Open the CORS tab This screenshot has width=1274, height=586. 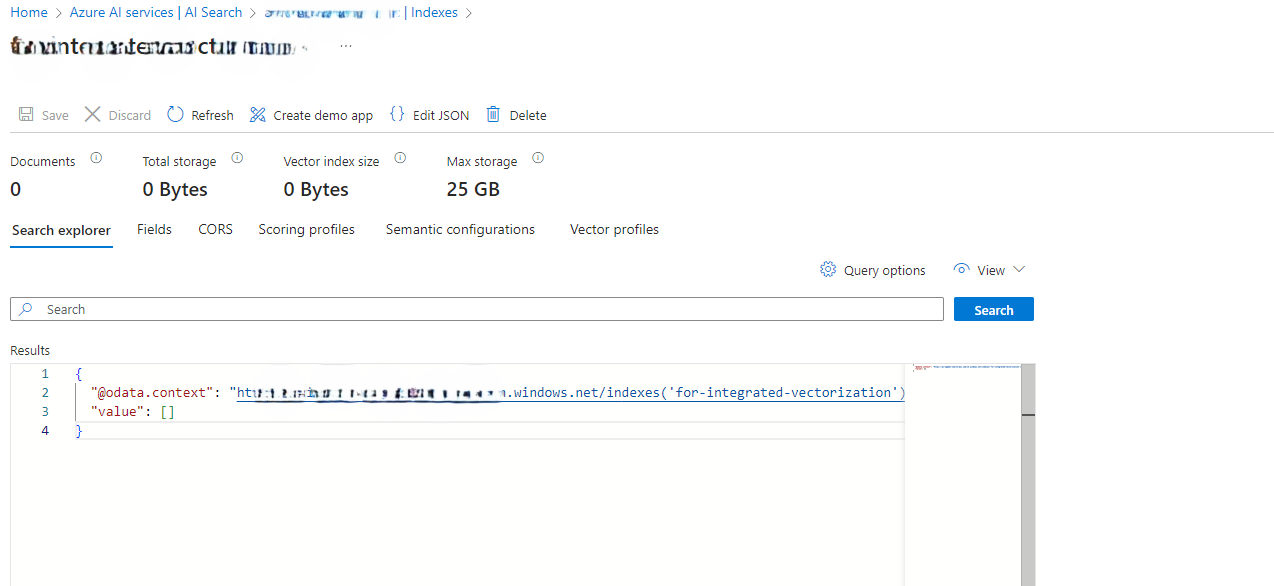215,229
